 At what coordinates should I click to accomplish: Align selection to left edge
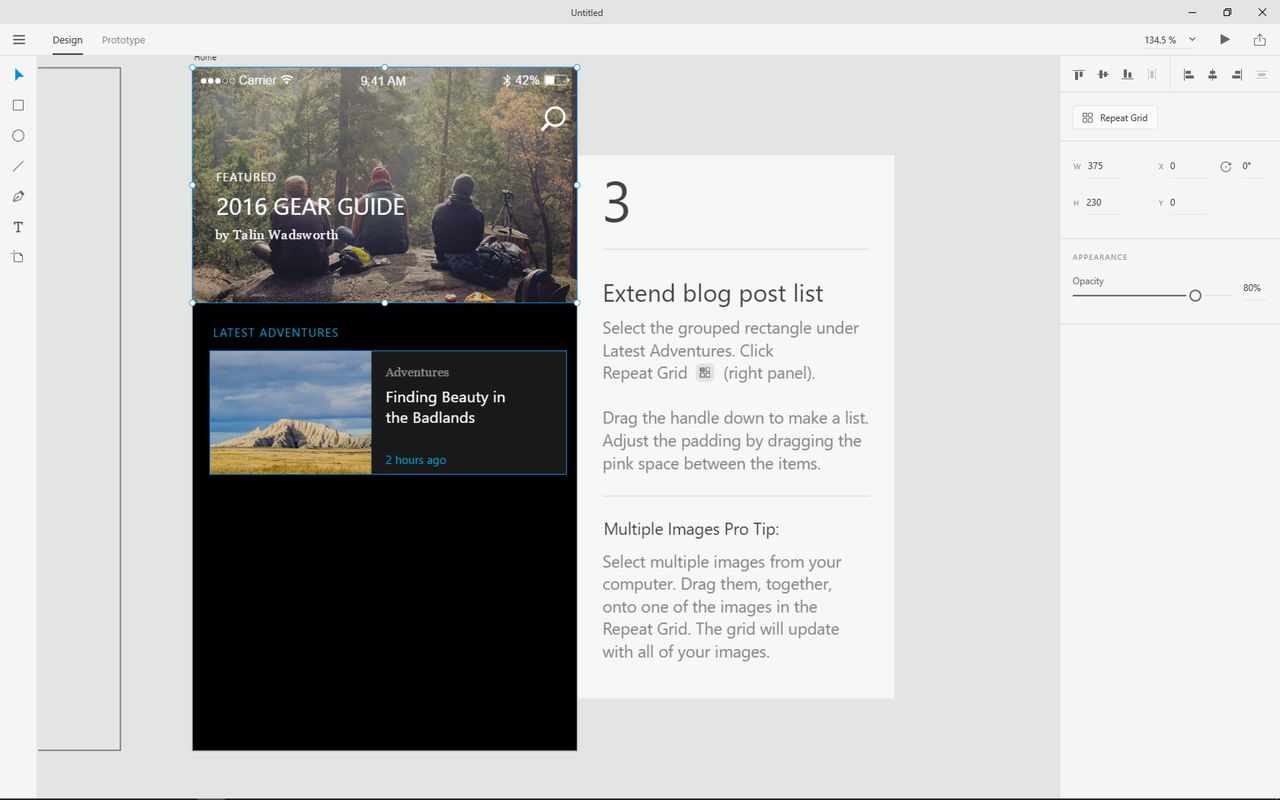click(1189, 74)
